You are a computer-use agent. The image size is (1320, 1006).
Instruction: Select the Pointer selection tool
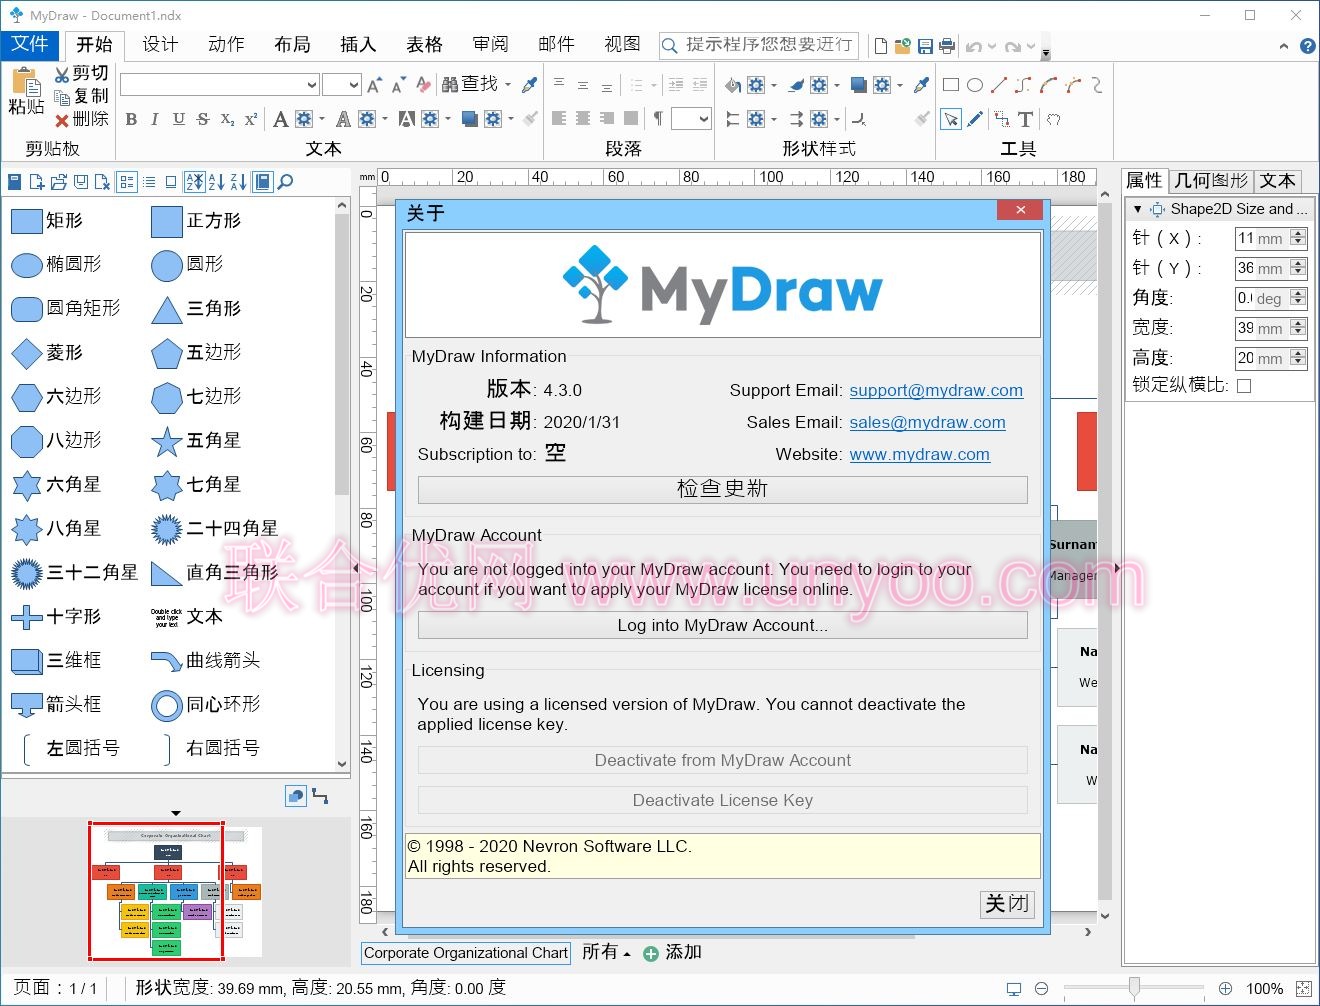(x=951, y=119)
